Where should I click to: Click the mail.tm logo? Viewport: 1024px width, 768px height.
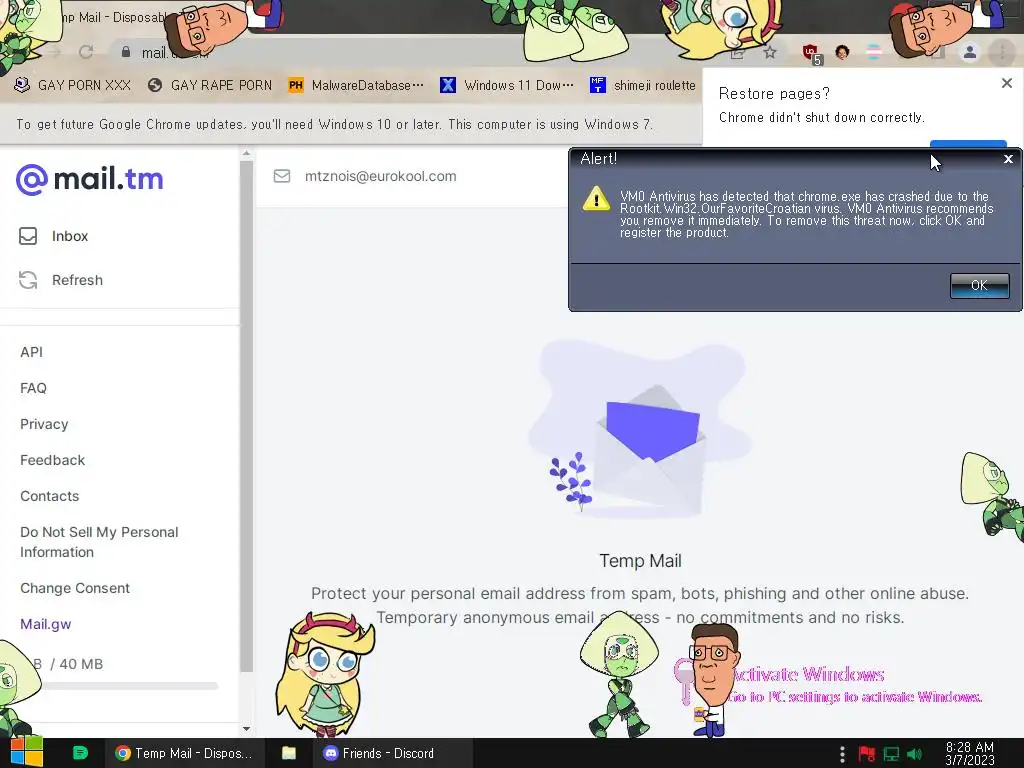point(89,179)
